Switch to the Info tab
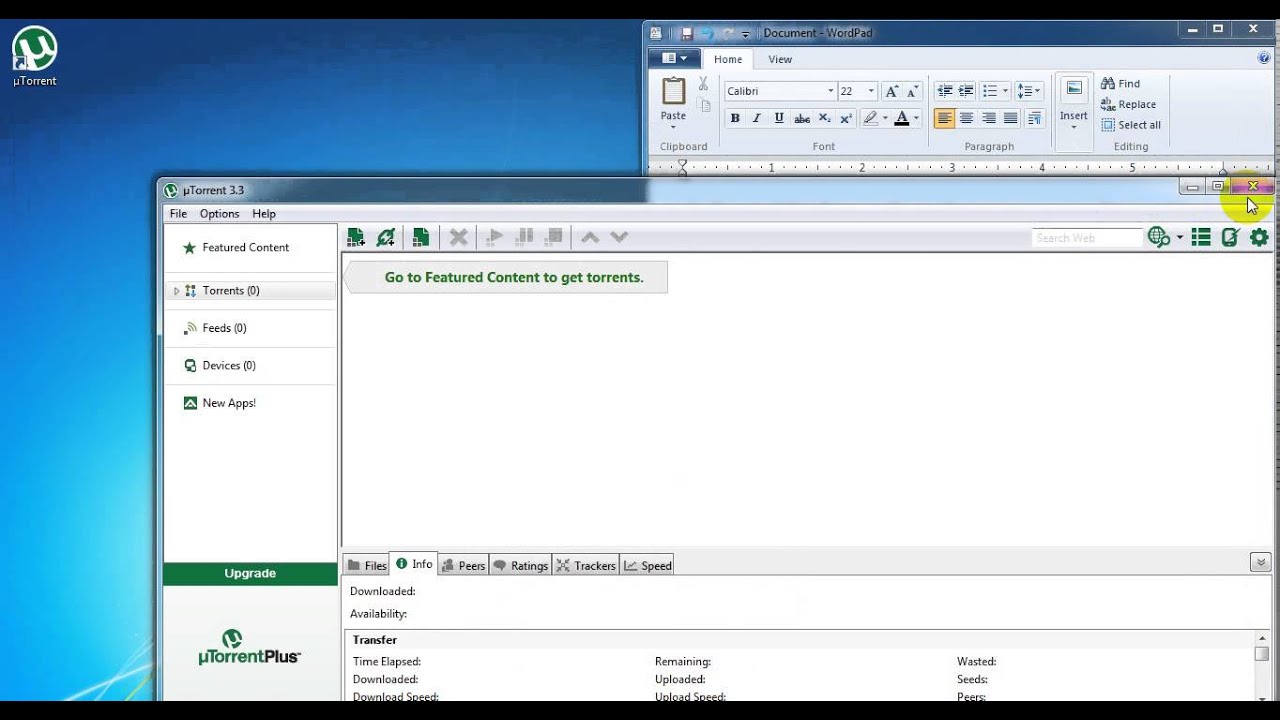Viewport: 1280px width, 720px height. pos(414,565)
